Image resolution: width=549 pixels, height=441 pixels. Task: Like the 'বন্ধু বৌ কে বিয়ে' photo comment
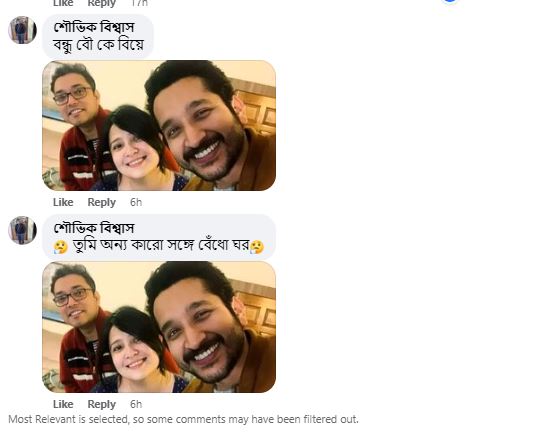tap(63, 202)
